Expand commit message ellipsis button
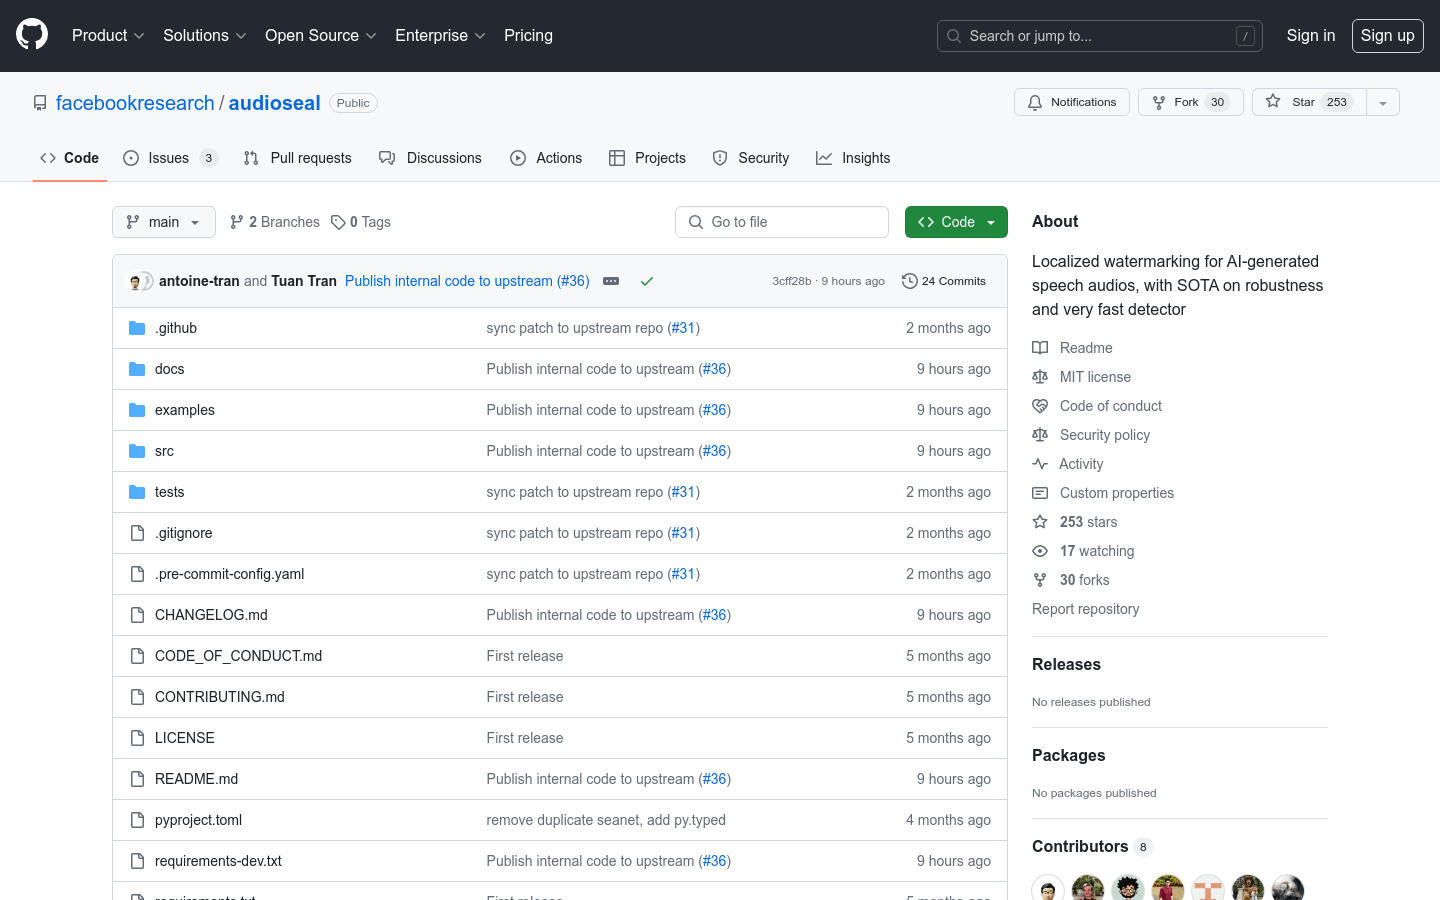This screenshot has width=1440, height=900. (611, 281)
